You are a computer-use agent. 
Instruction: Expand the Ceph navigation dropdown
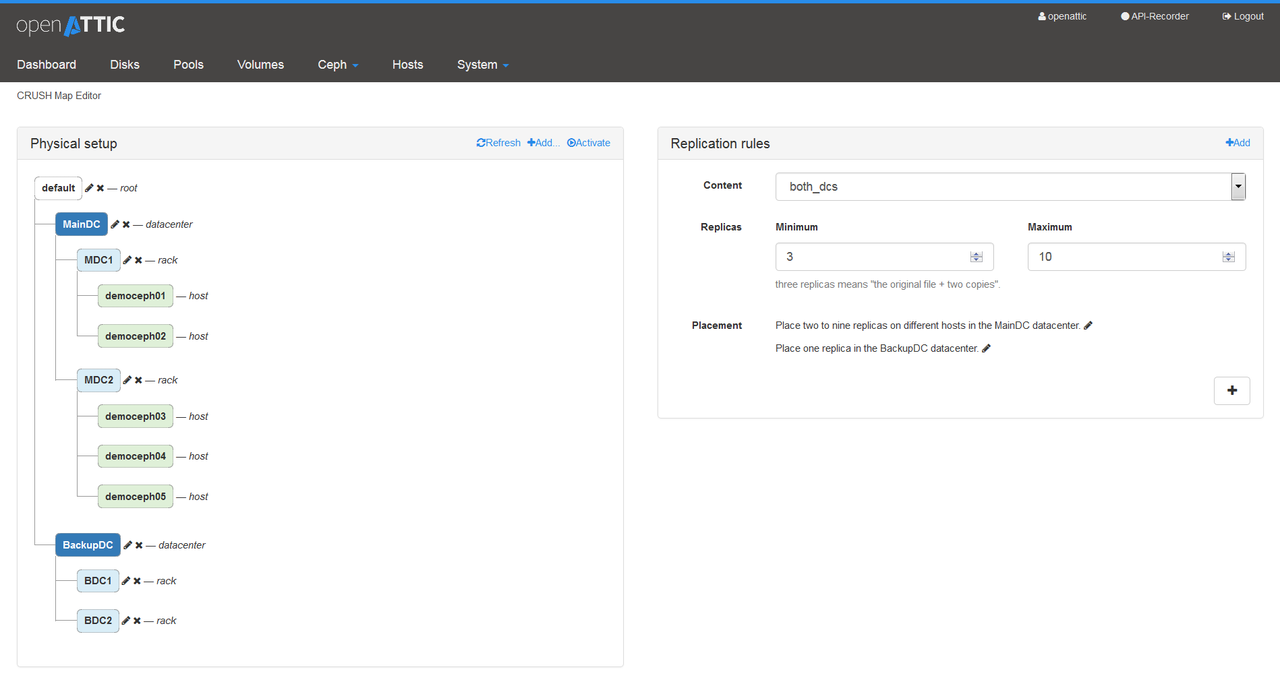338,65
